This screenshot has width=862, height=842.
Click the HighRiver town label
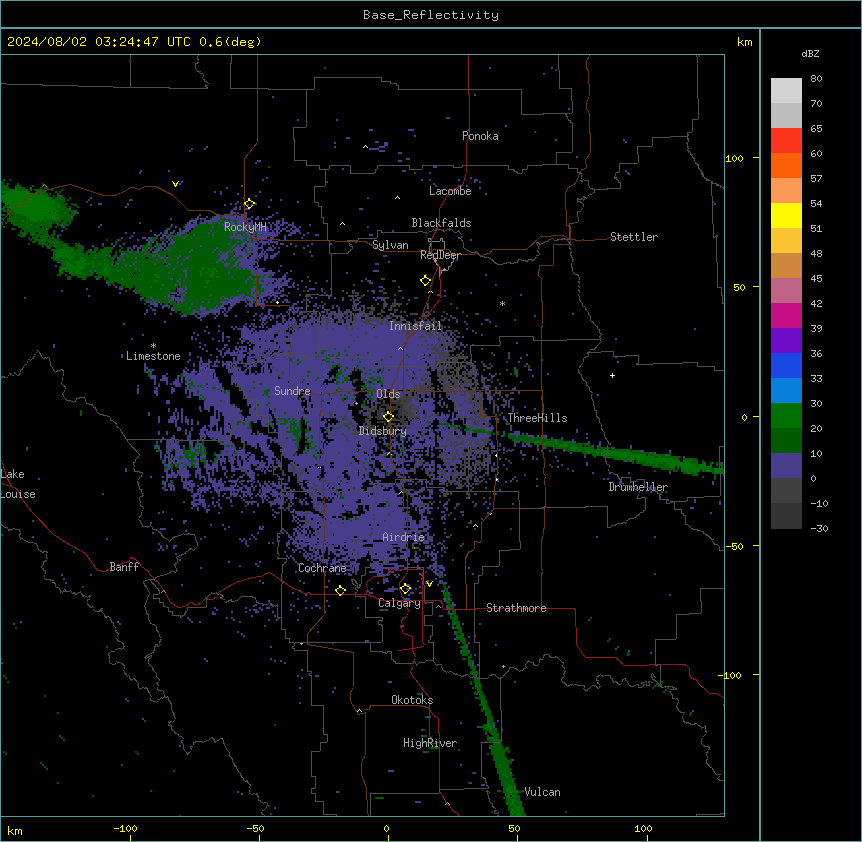(430, 743)
